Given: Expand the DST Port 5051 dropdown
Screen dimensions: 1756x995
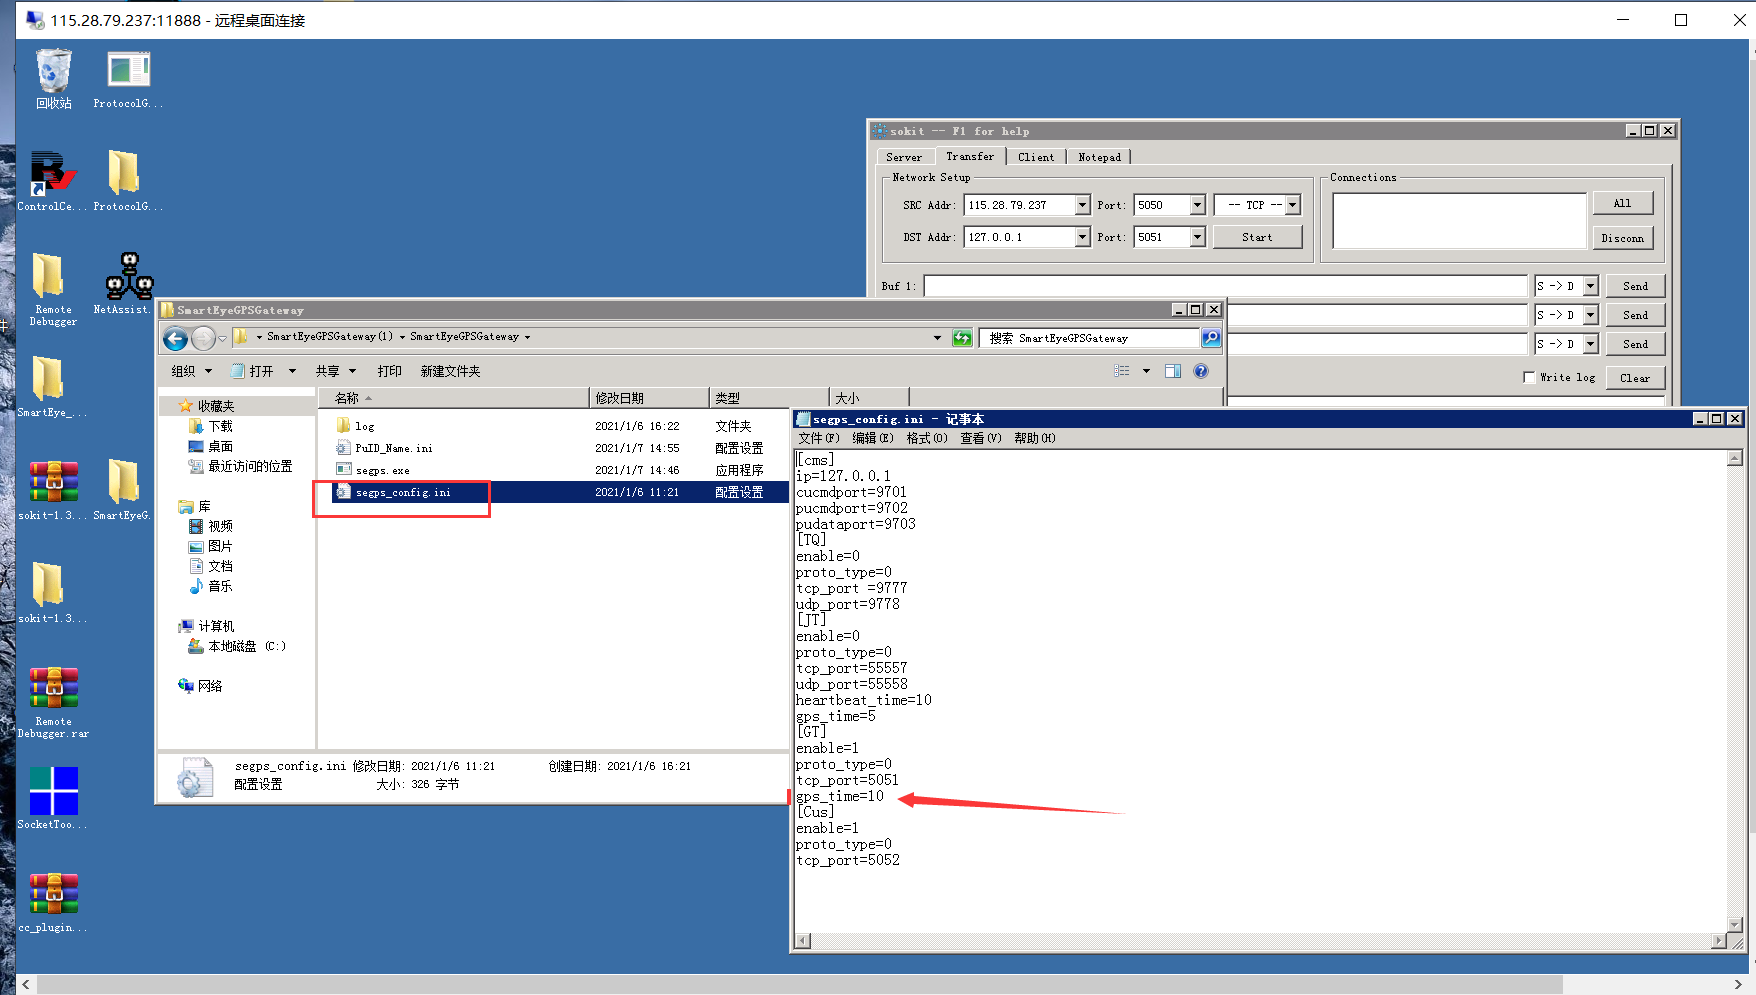Looking at the screenshot, I should pos(1197,237).
